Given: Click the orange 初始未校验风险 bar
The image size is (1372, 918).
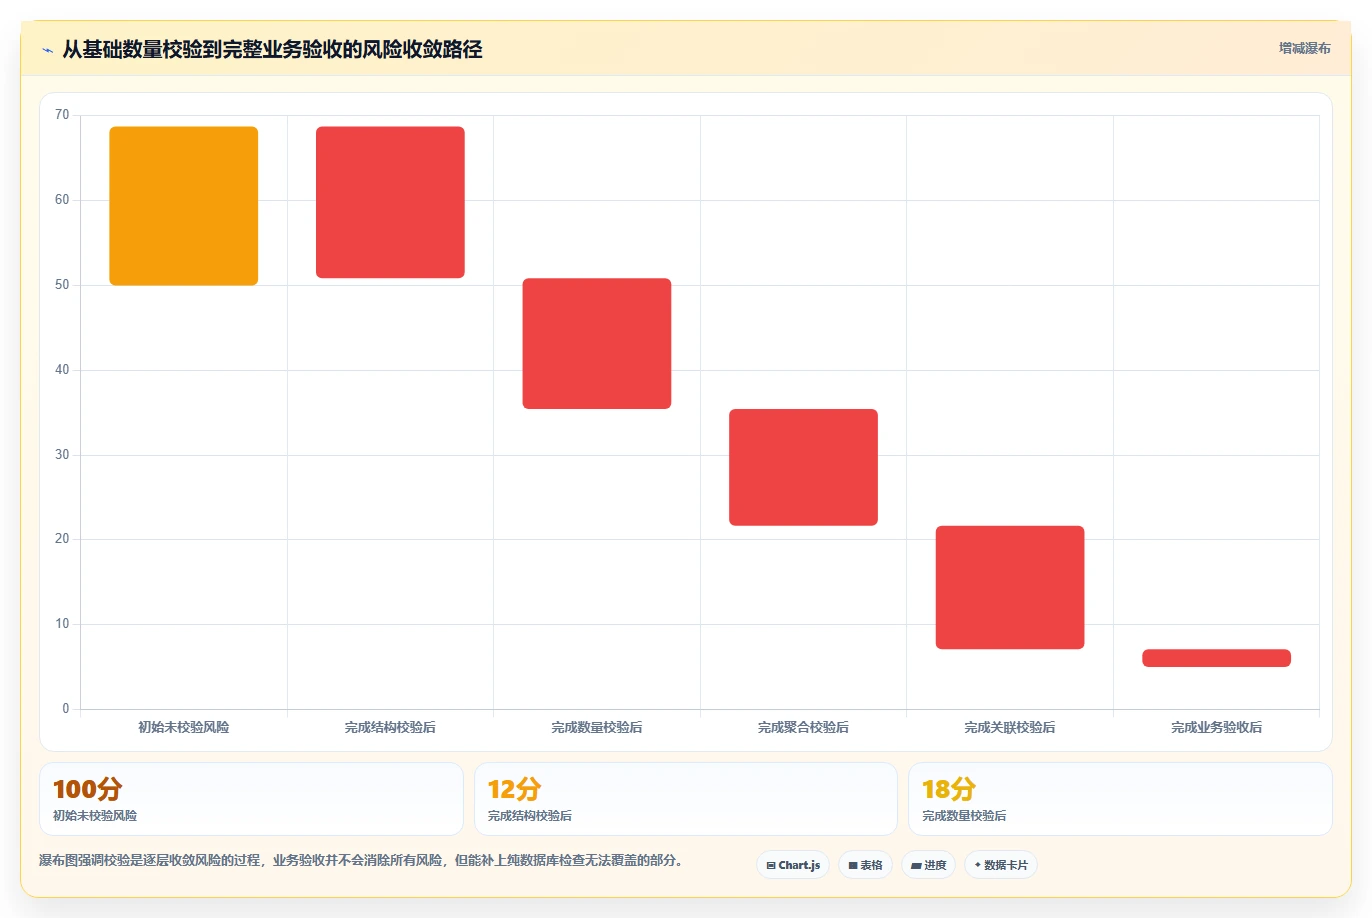Looking at the screenshot, I should coord(184,206).
